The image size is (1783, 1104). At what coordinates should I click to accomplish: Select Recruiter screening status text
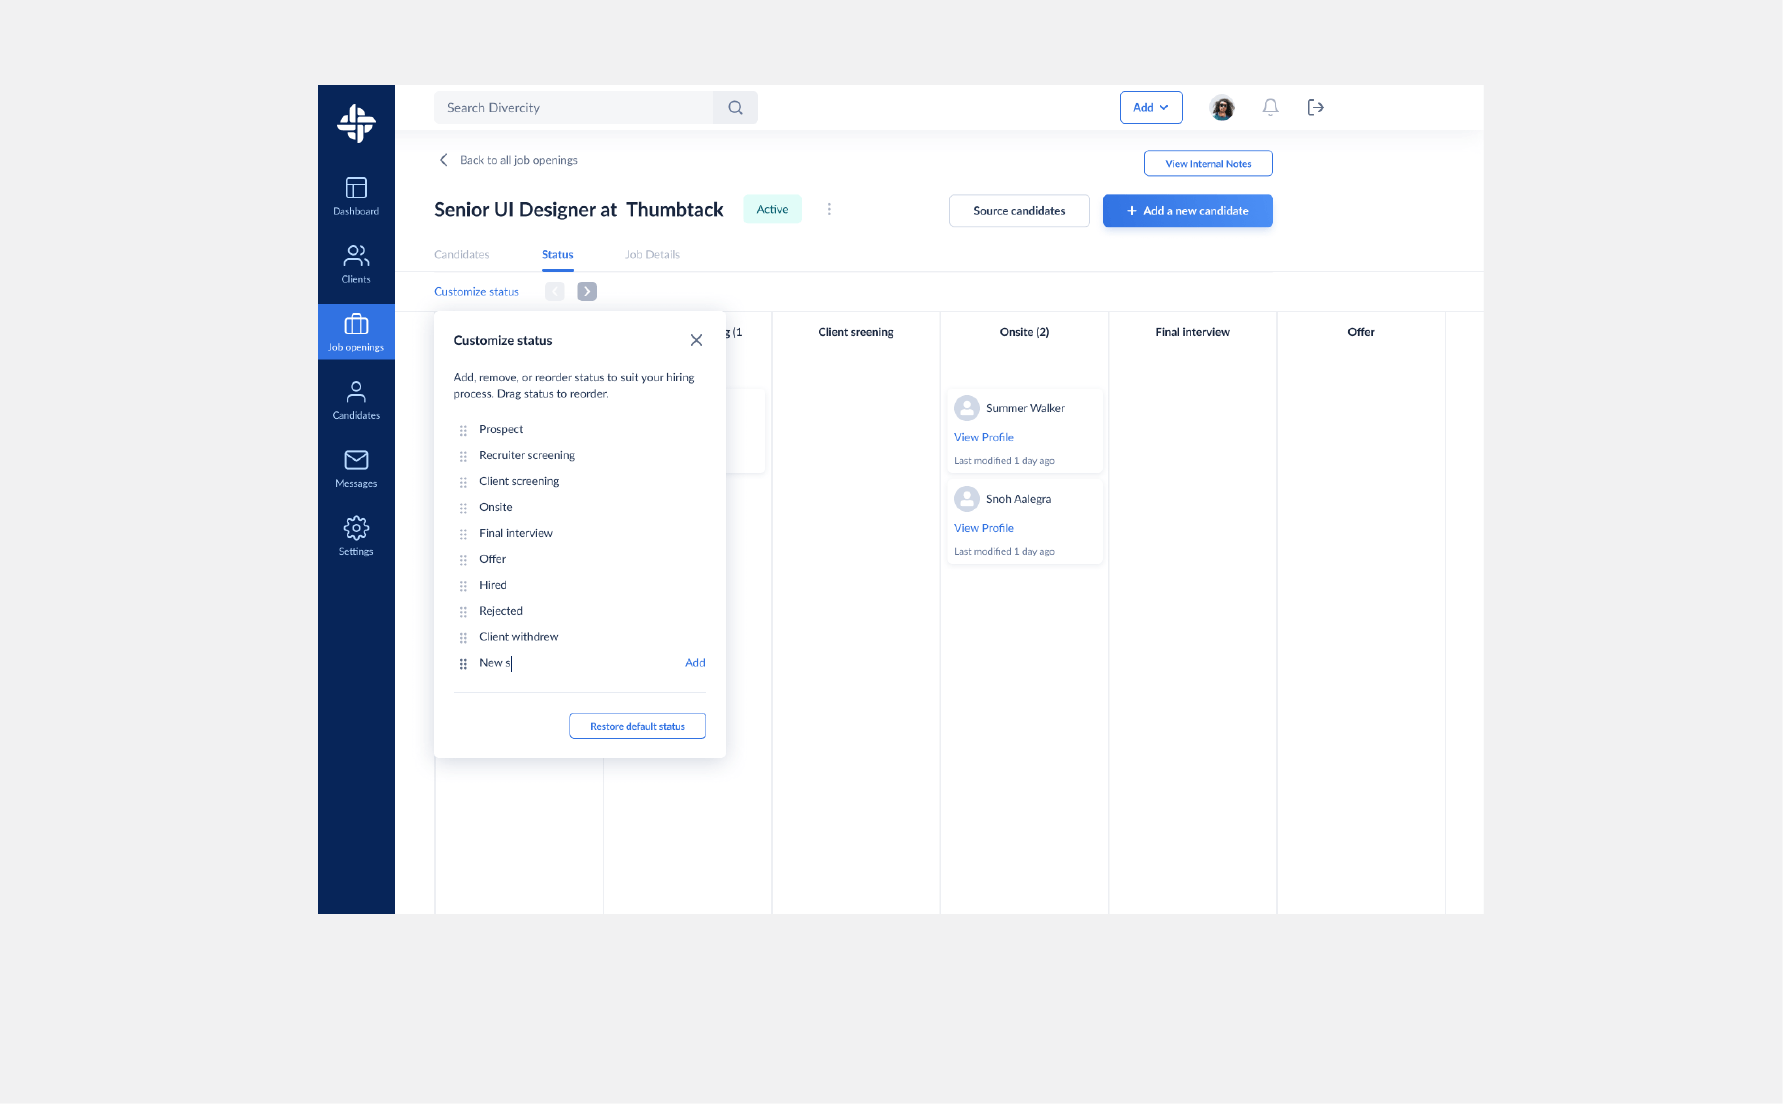[527, 455]
